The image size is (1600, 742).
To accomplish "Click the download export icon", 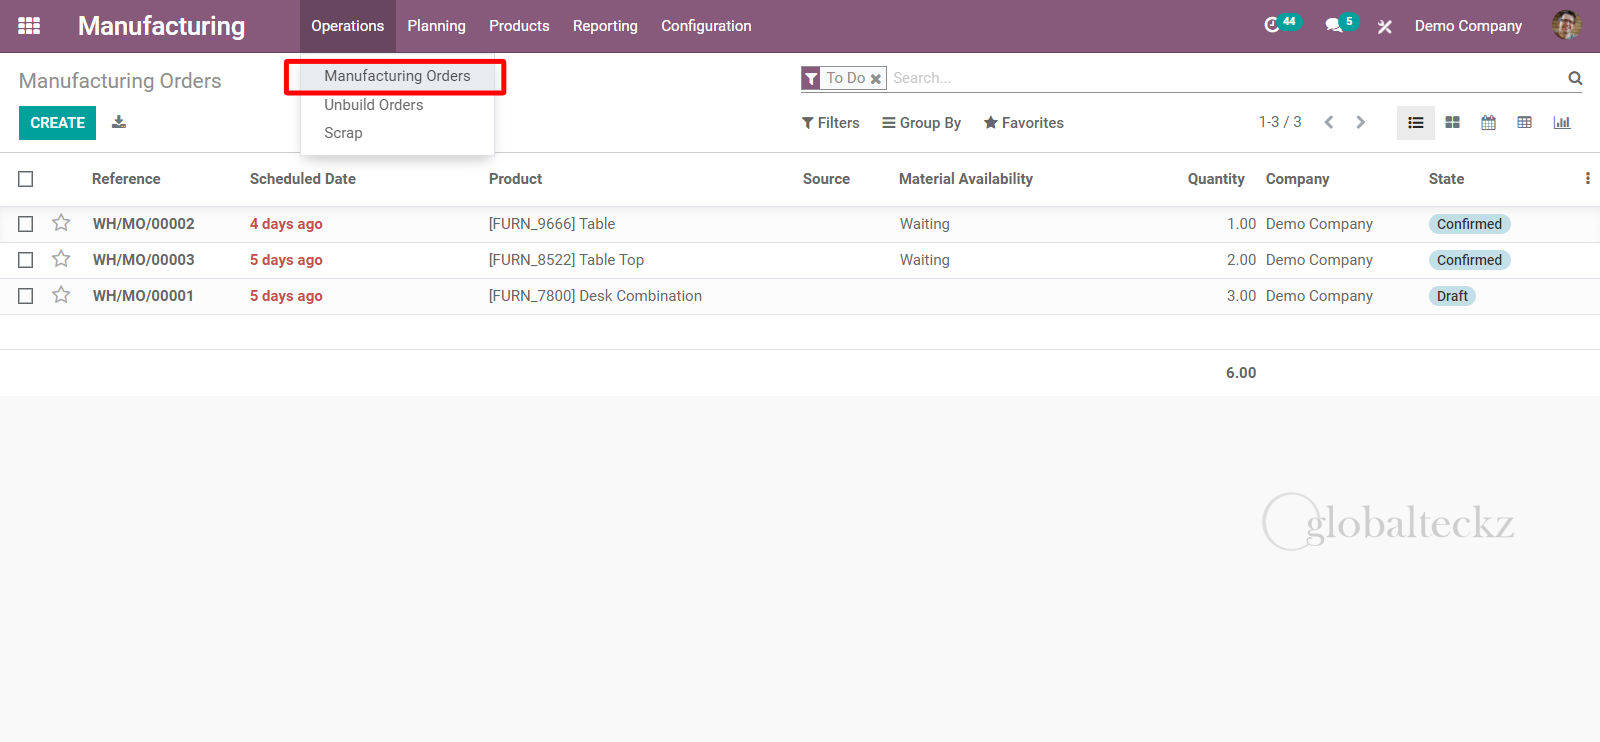I will click(x=119, y=122).
